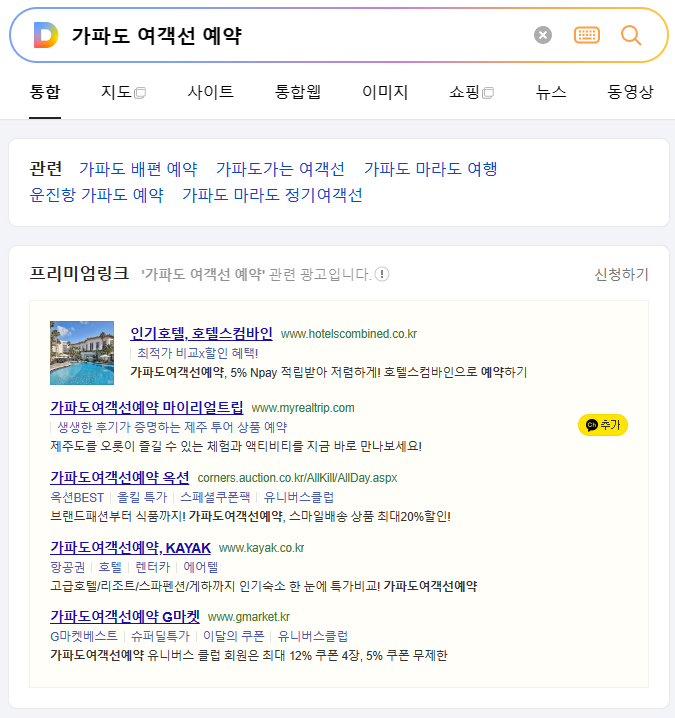Click the 스페셜쿠폰팩 sublink
This screenshot has height=718, width=675.
215,497
